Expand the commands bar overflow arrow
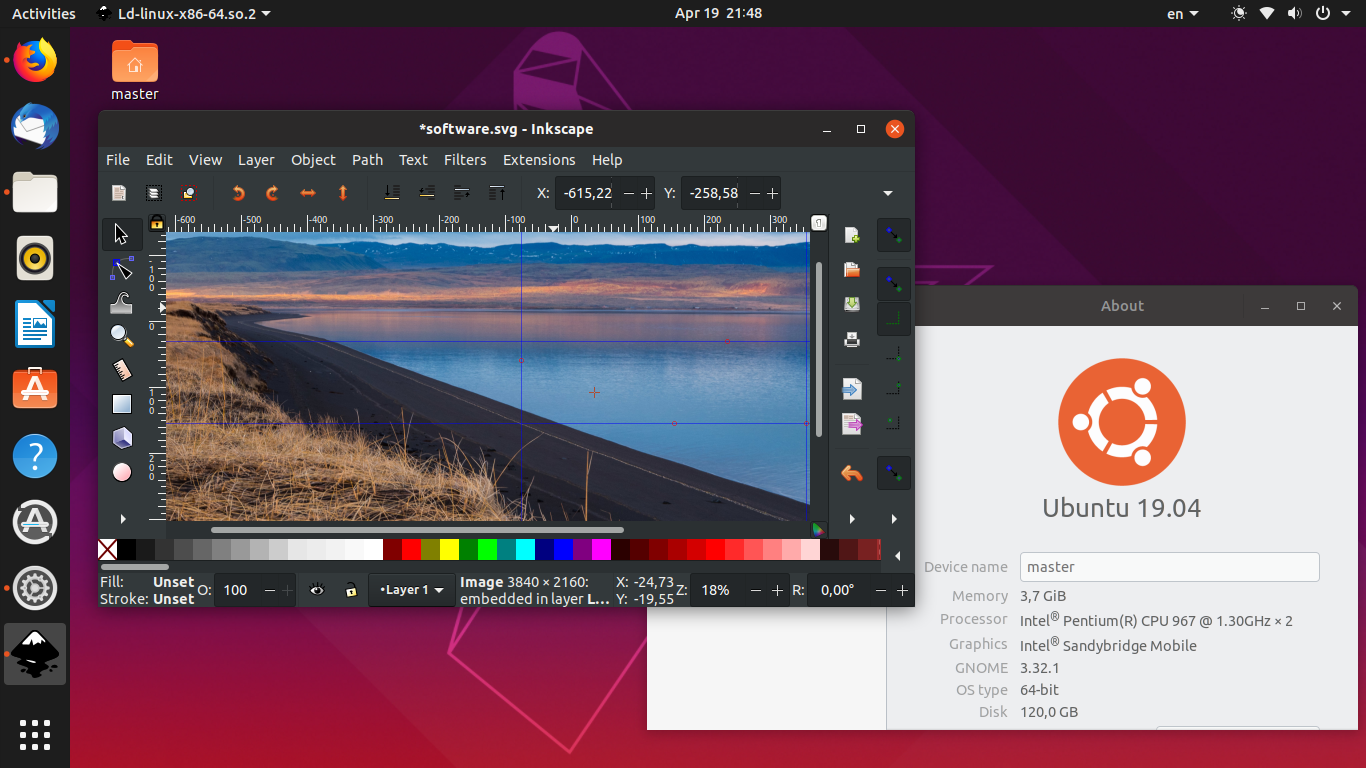 click(x=852, y=519)
